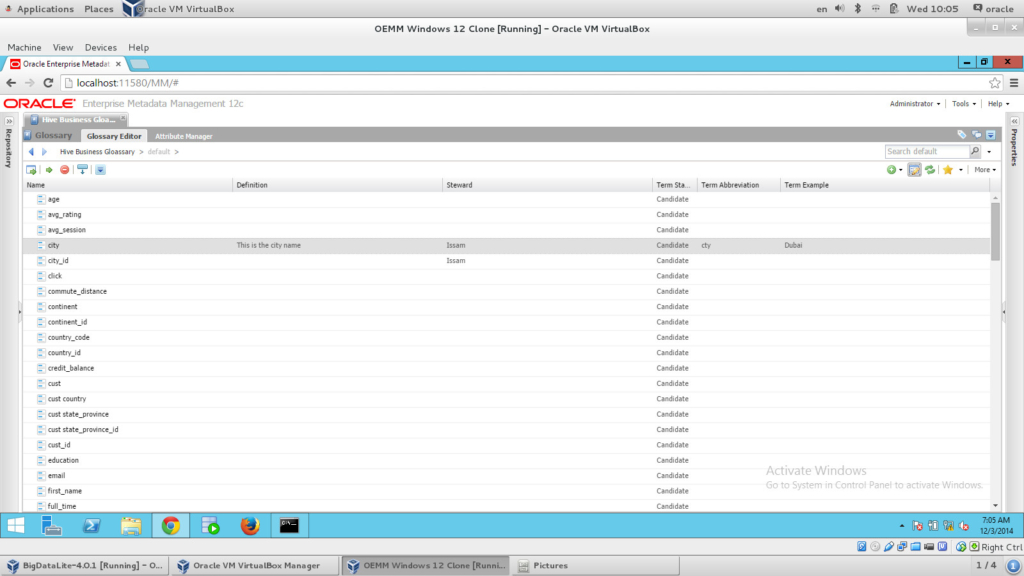Open the Places menu in top panel
Image resolution: width=1024 pixels, height=576 pixels.
(99, 9)
